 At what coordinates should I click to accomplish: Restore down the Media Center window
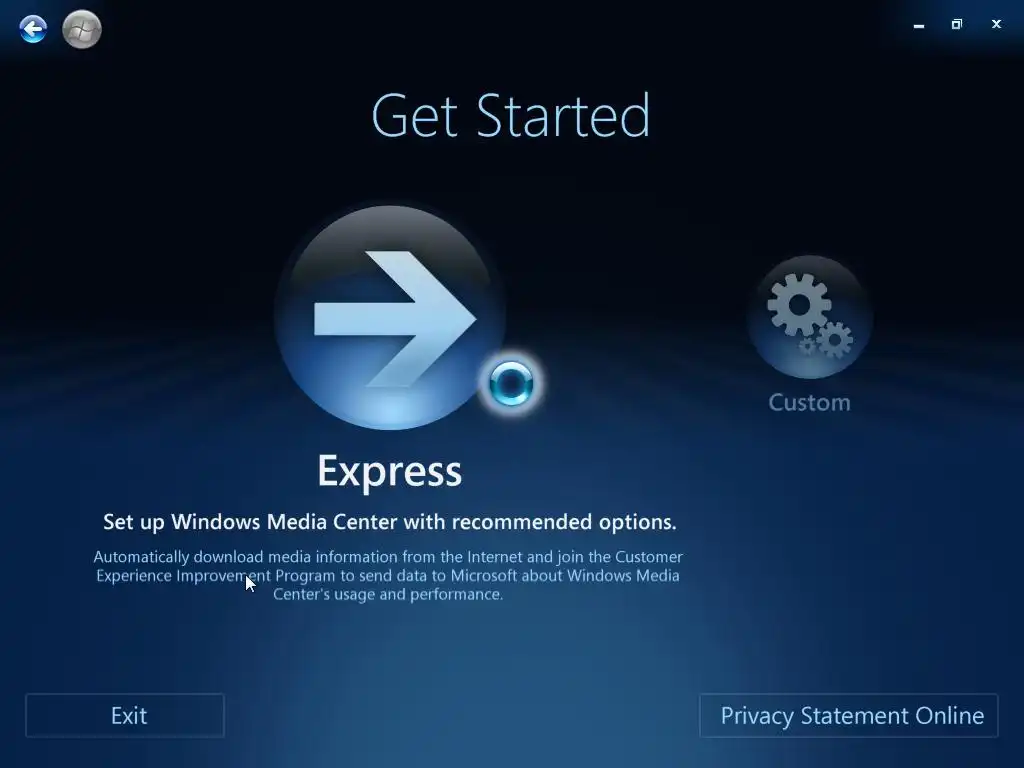pyautogui.click(x=957, y=25)
